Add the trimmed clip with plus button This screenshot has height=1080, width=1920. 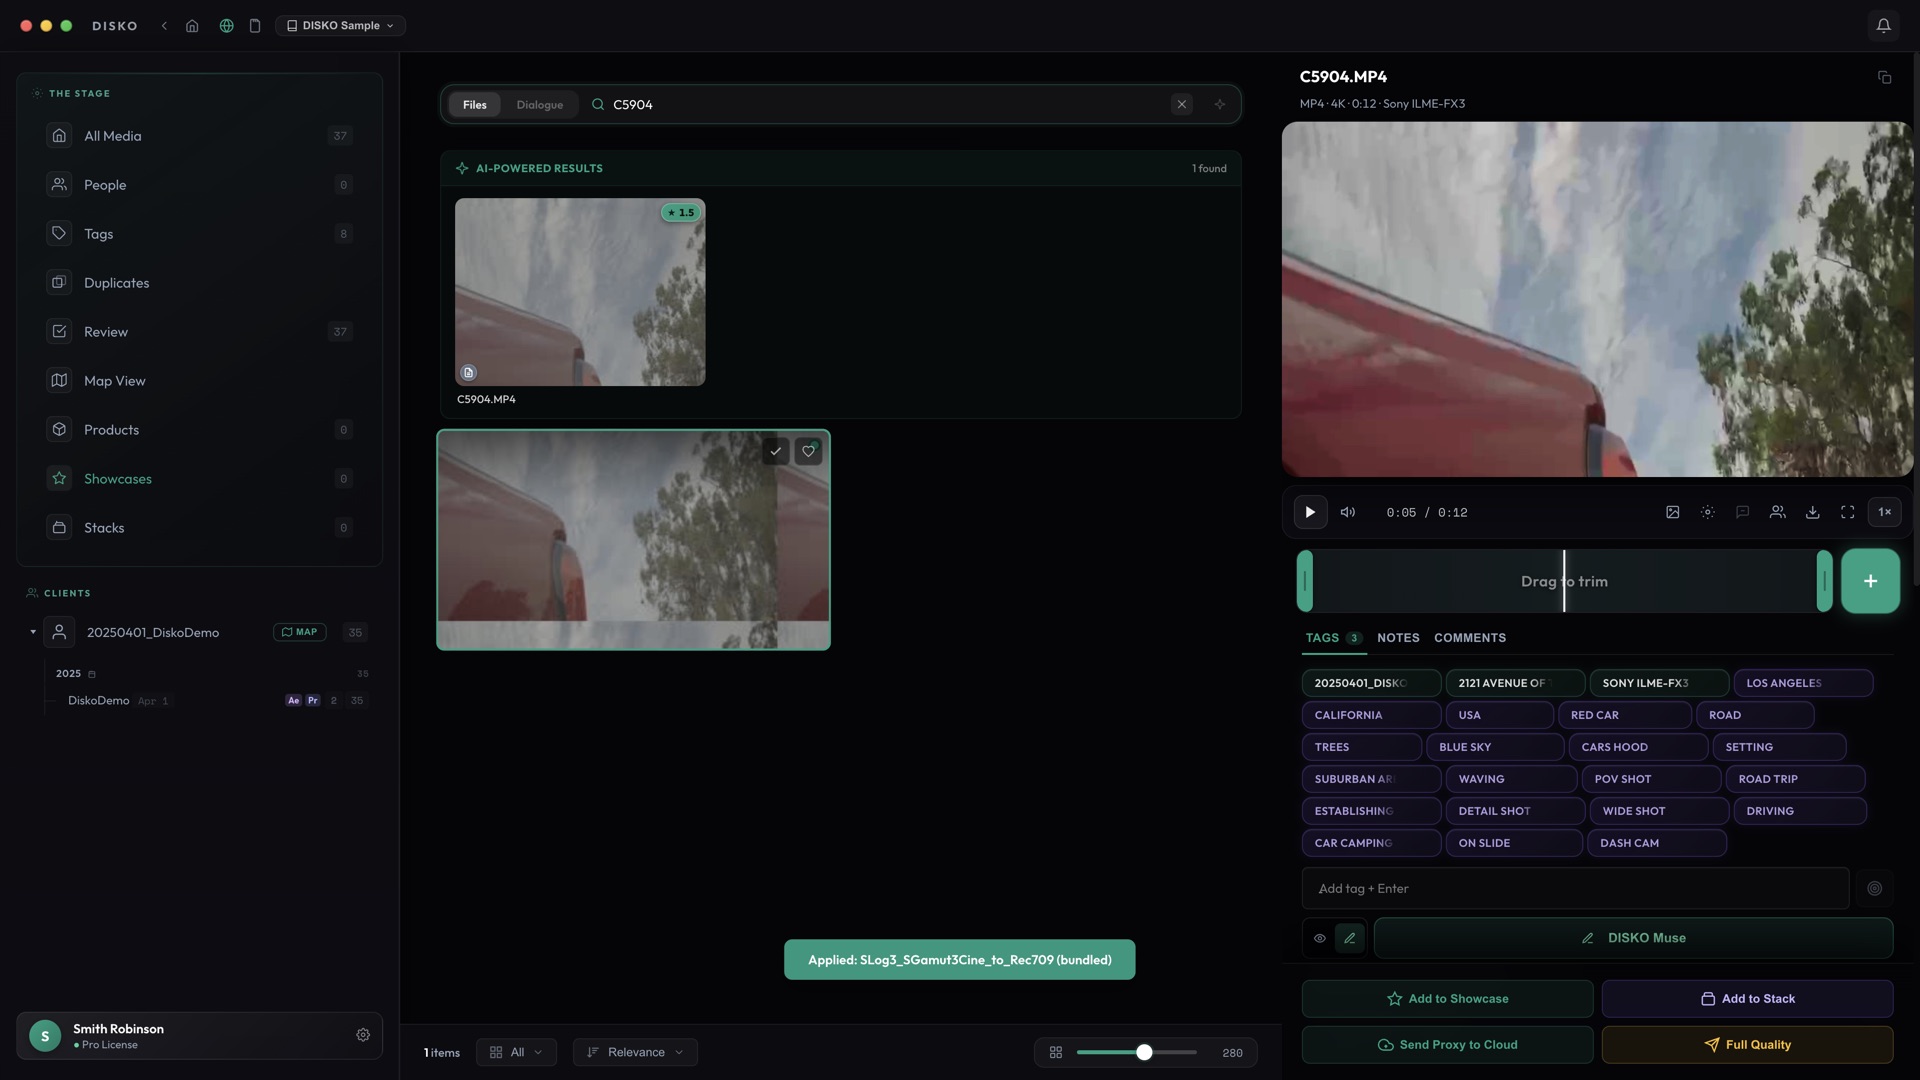pos(1870,581)
